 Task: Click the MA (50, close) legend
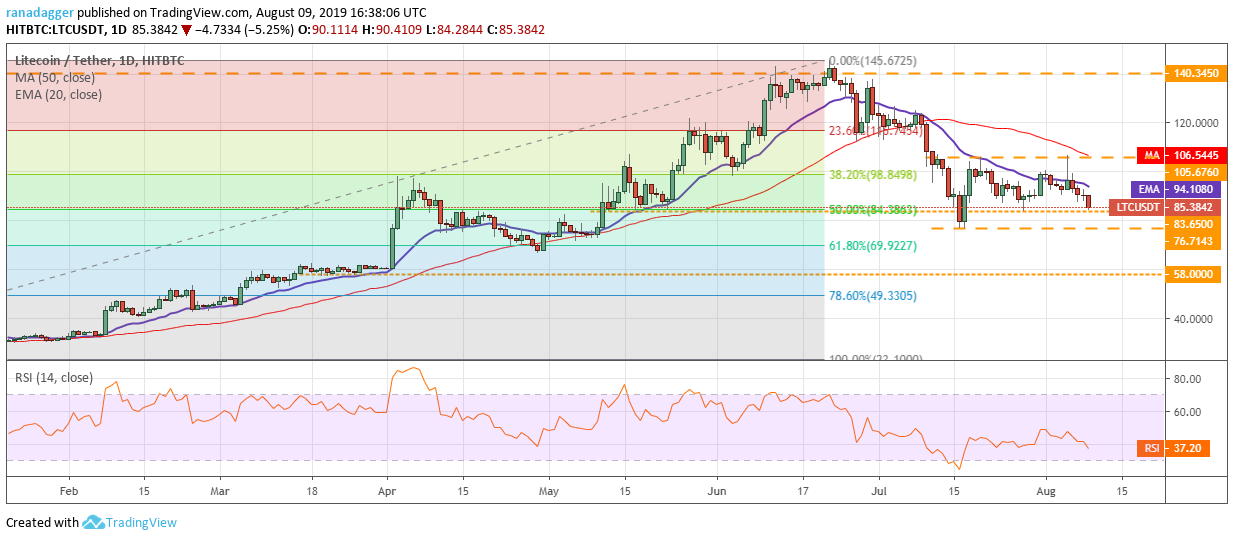(x=57, y=80)
